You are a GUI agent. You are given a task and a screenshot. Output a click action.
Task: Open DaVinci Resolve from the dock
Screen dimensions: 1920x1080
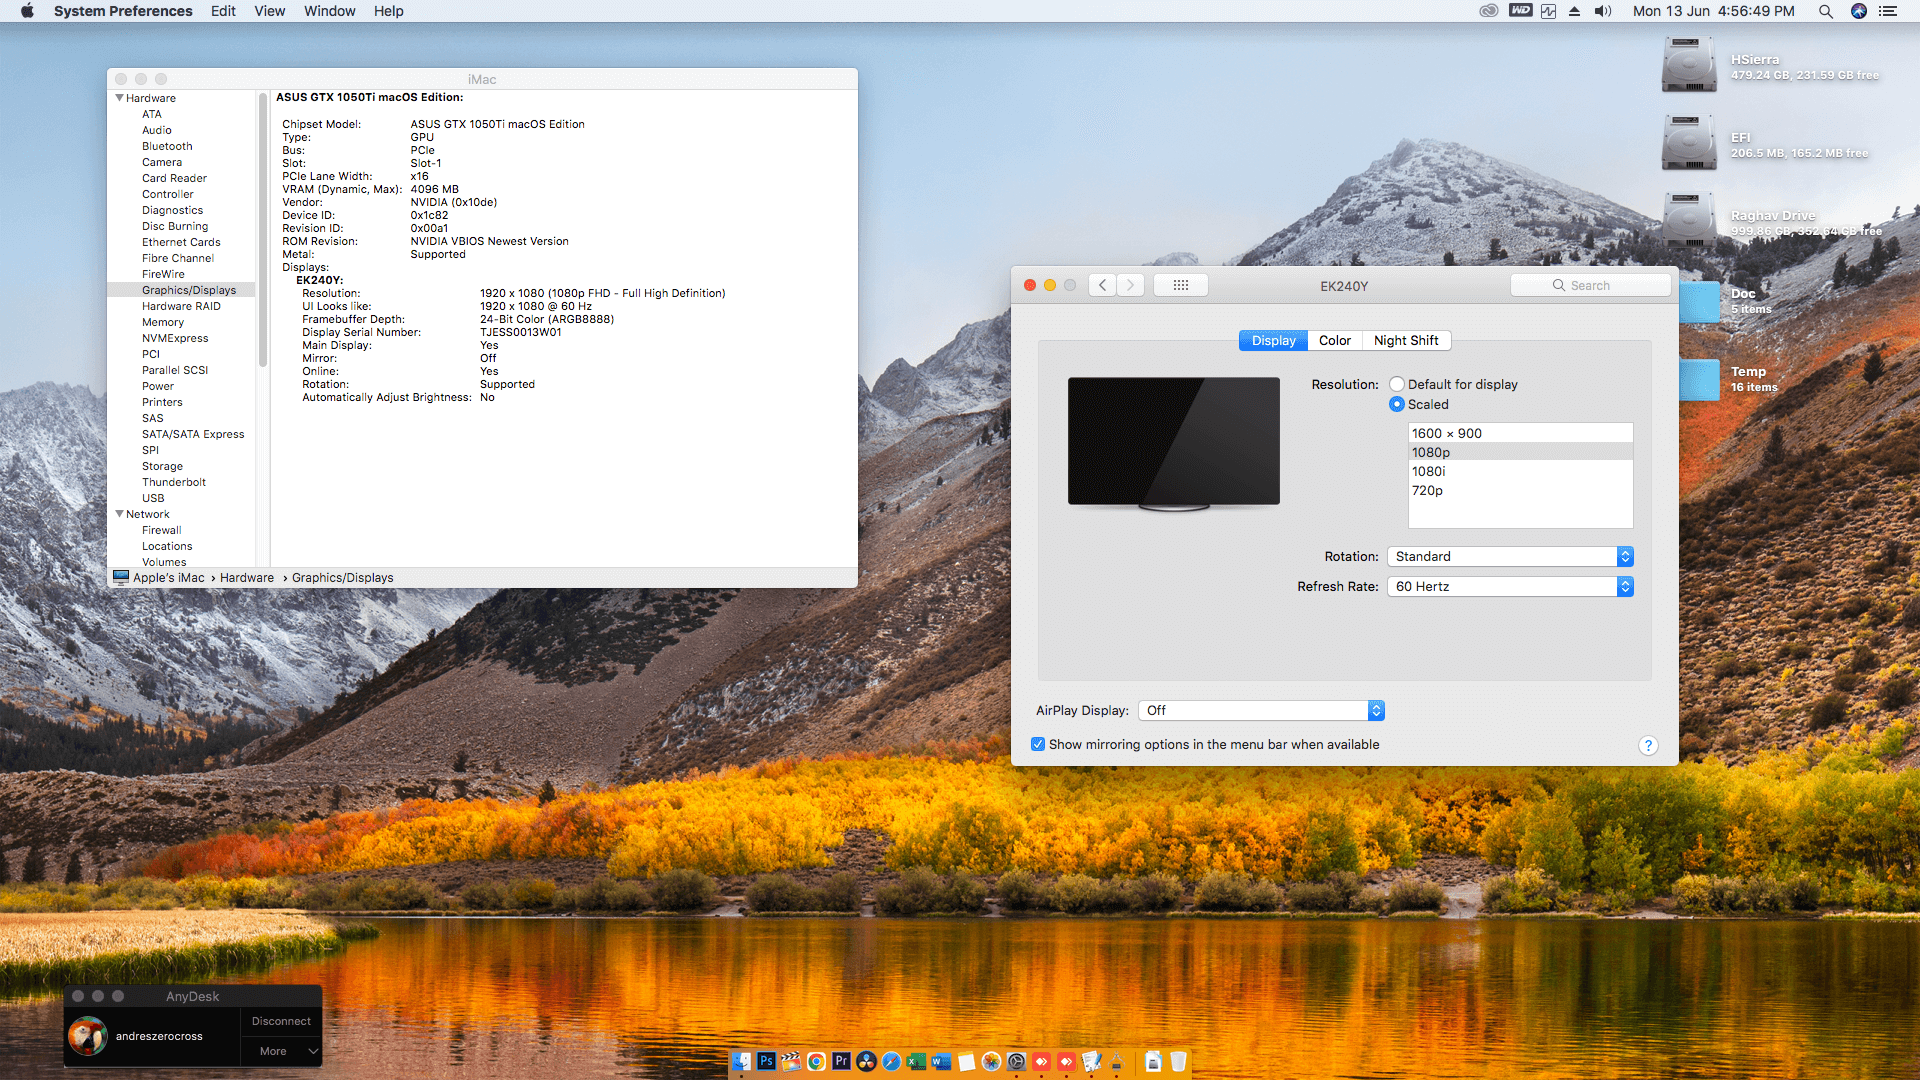click(x=866, y=1061)
